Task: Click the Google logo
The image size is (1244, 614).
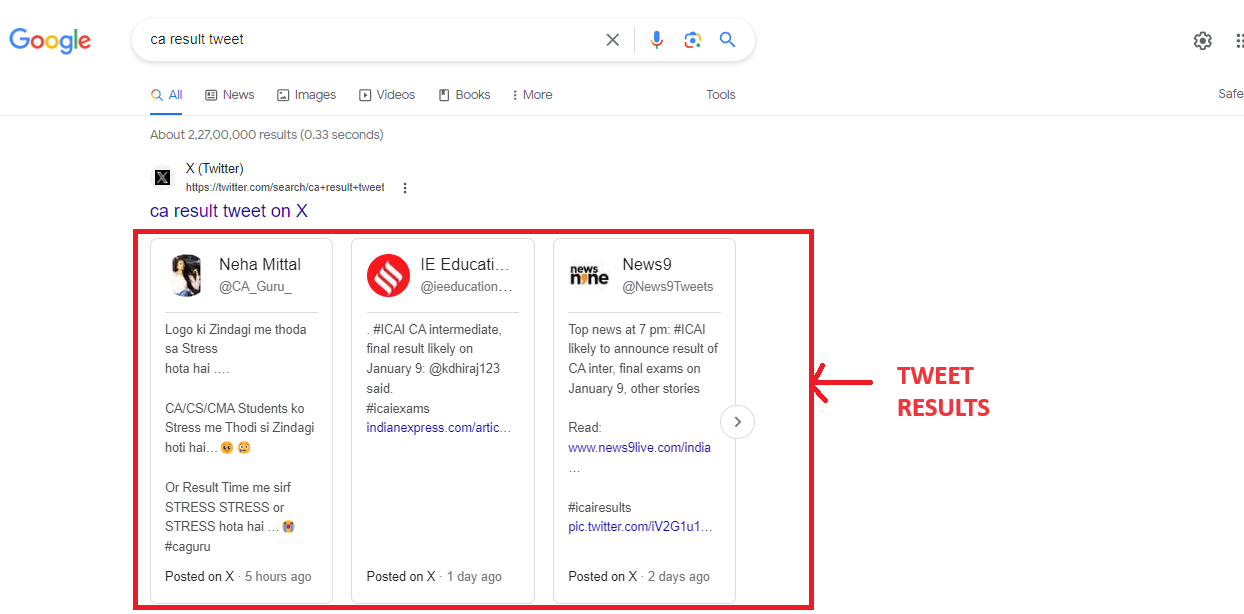Action: pyautogui.click(x=50, y=40)
